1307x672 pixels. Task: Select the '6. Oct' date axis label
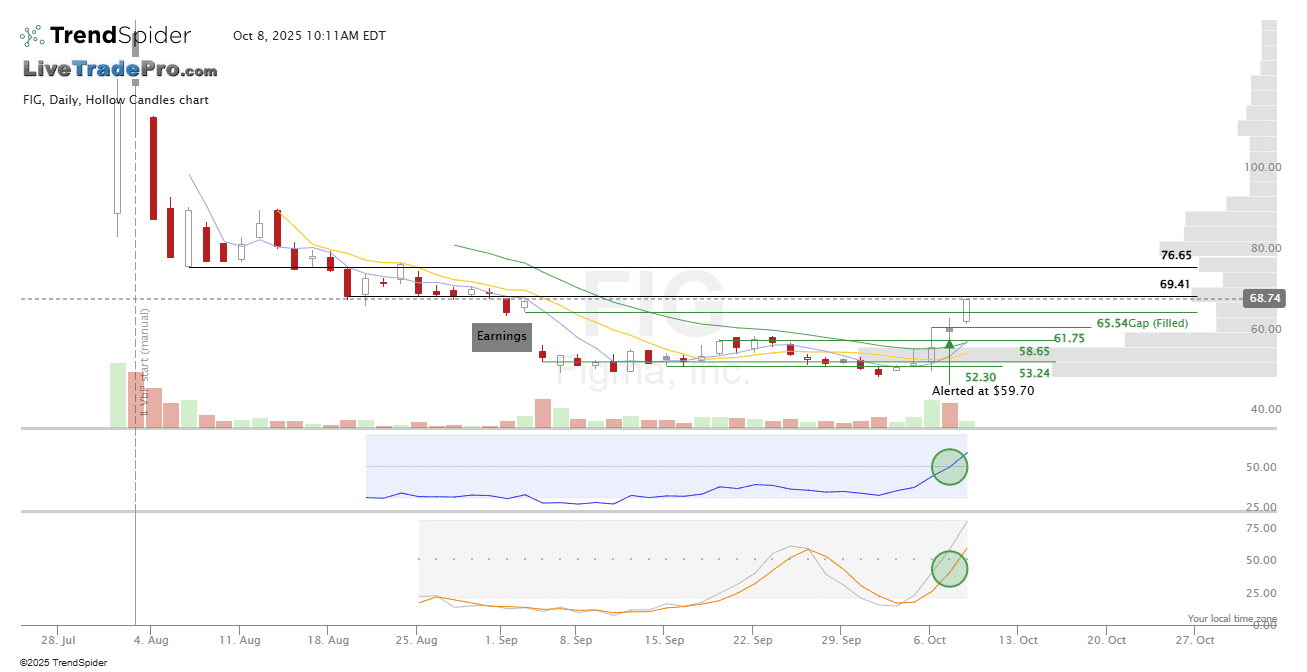[x=931, y=640]
